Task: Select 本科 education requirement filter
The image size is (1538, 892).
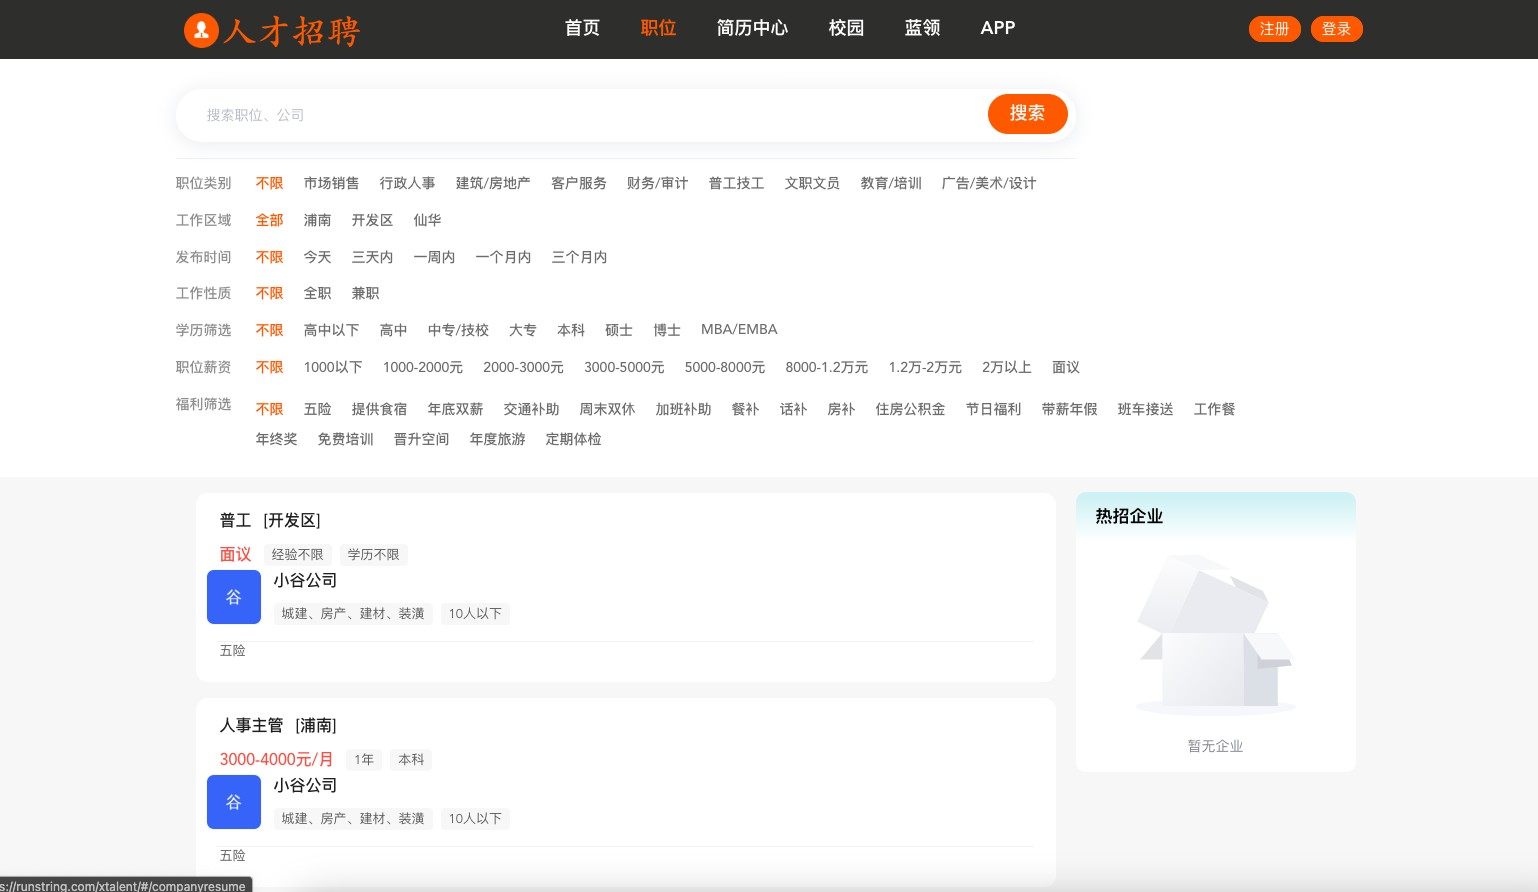Action: coord(571,329)
